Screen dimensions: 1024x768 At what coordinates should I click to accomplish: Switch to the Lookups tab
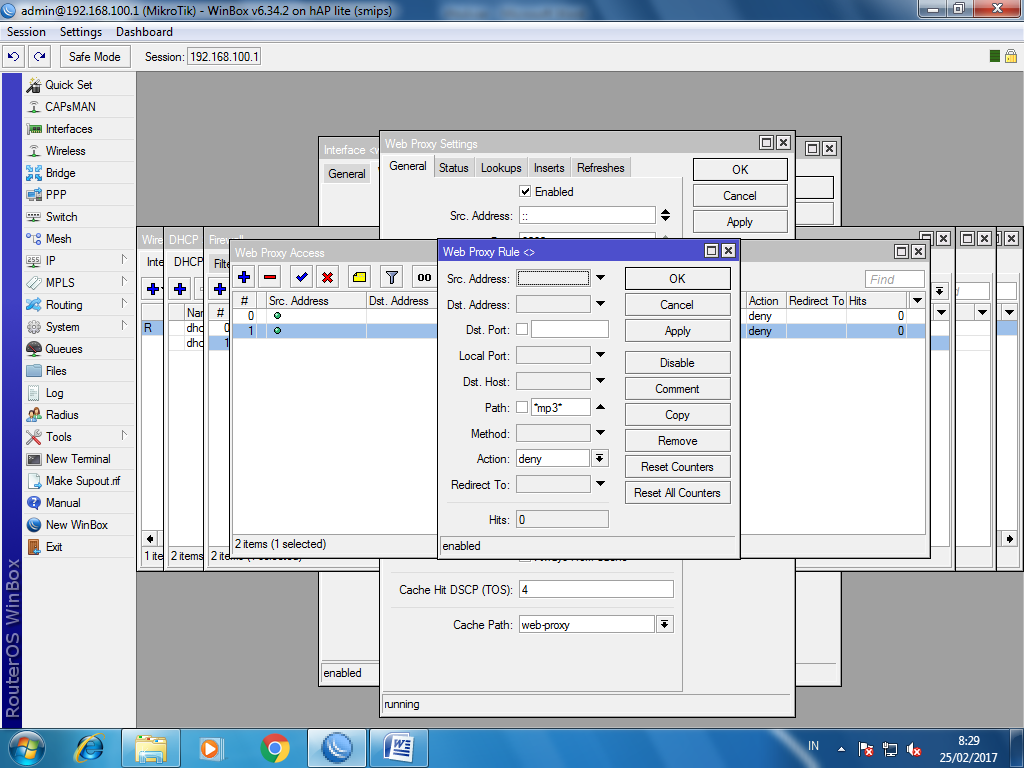(501, 168)
